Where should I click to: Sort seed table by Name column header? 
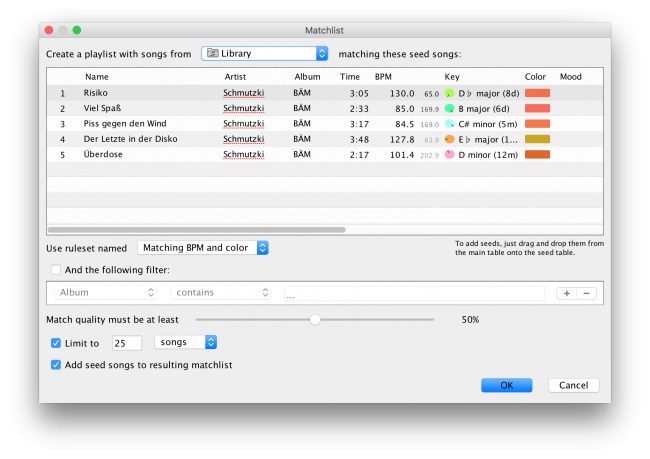97,77
